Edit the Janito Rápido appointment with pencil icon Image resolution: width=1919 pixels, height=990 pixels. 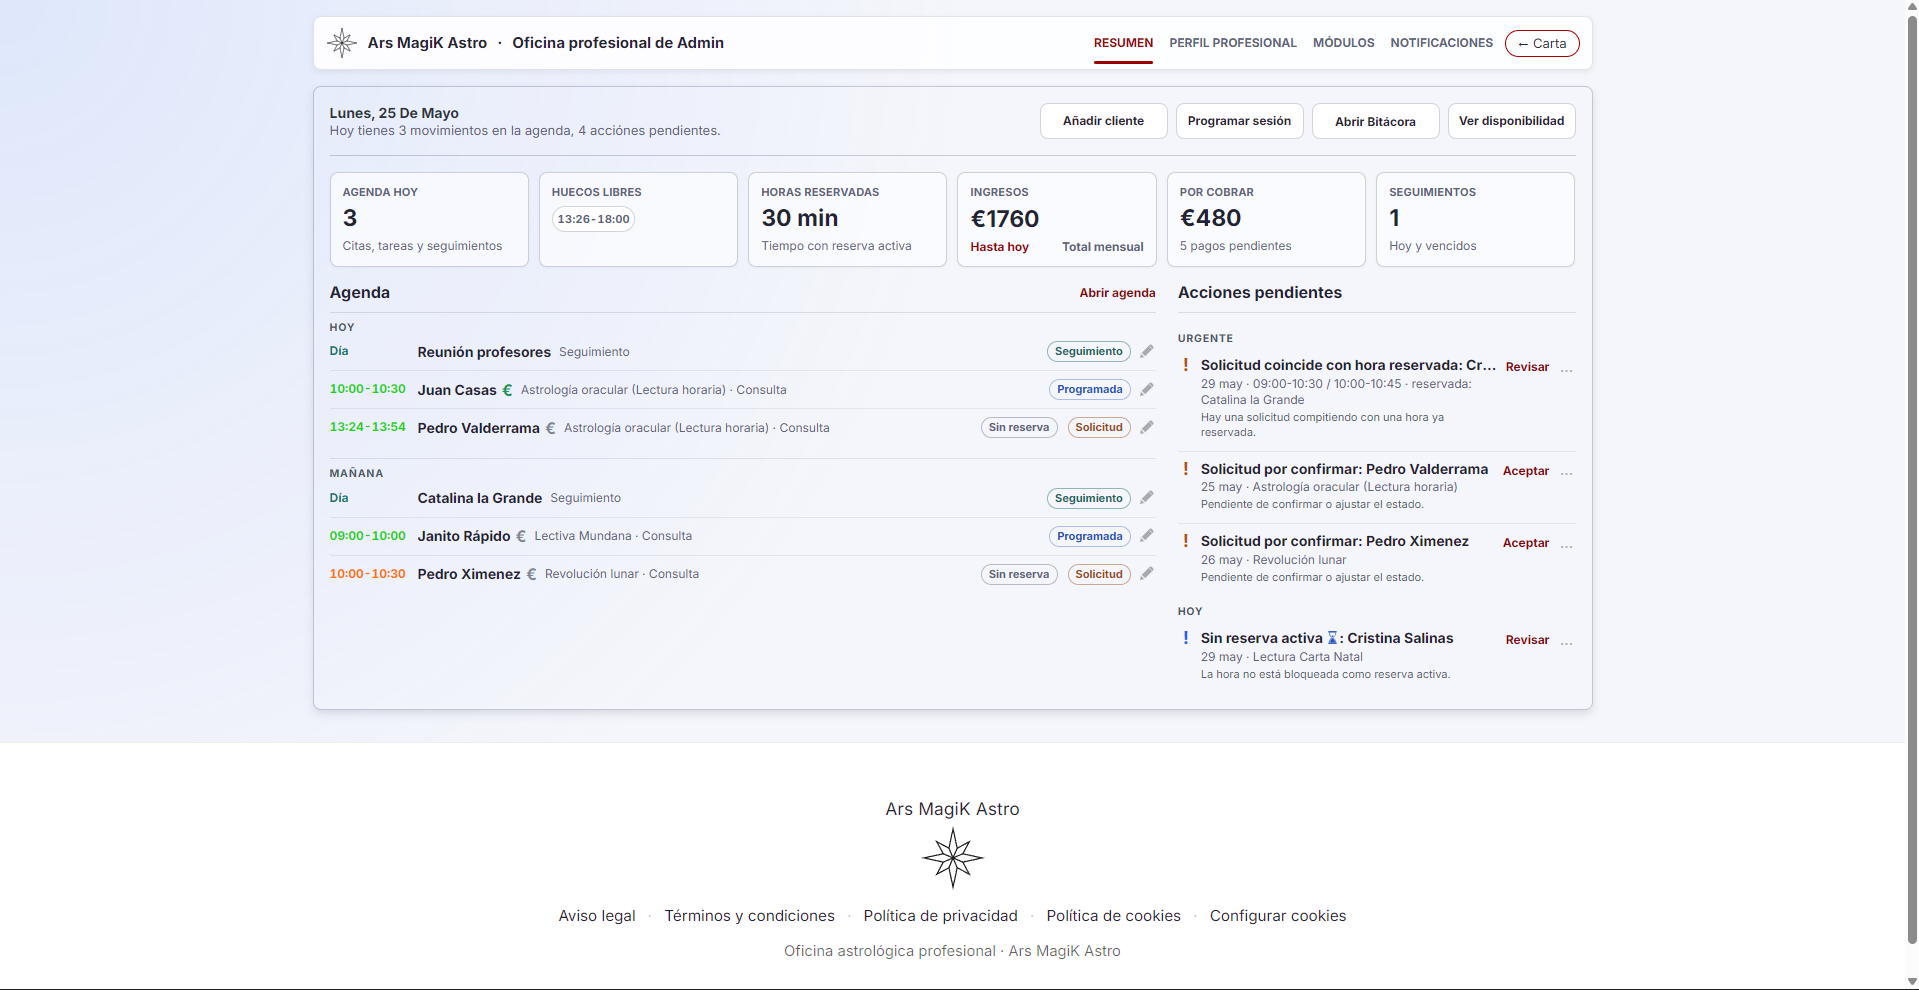[x=1147, y=536]
